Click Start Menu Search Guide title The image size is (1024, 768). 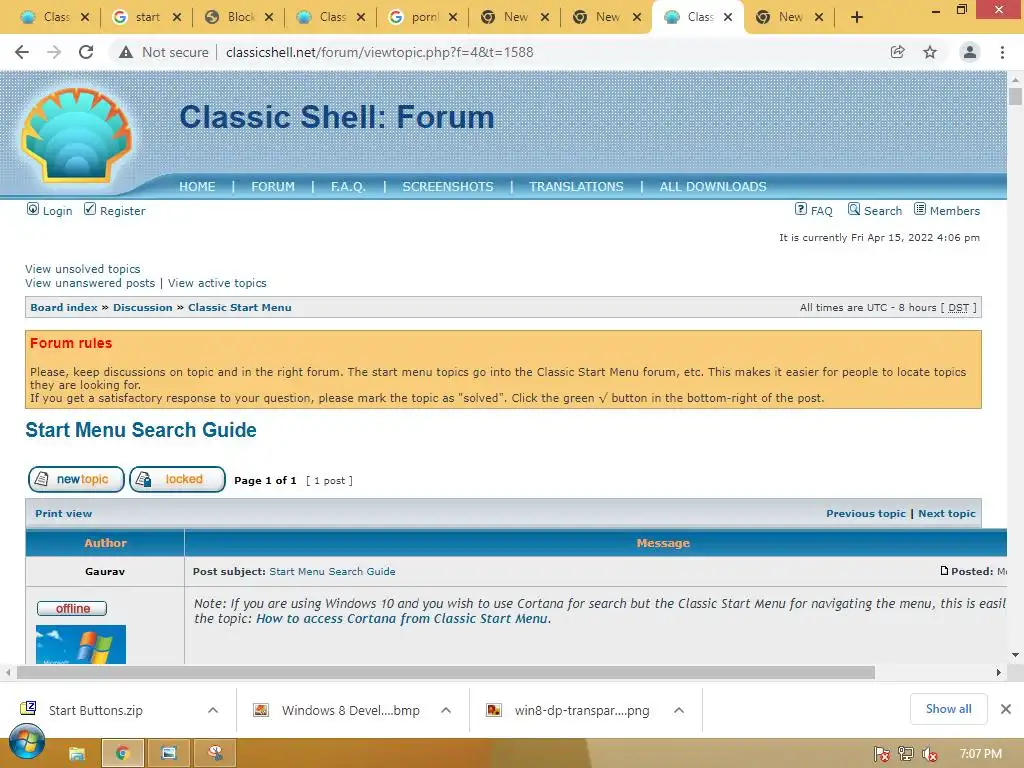pos(141,430)
